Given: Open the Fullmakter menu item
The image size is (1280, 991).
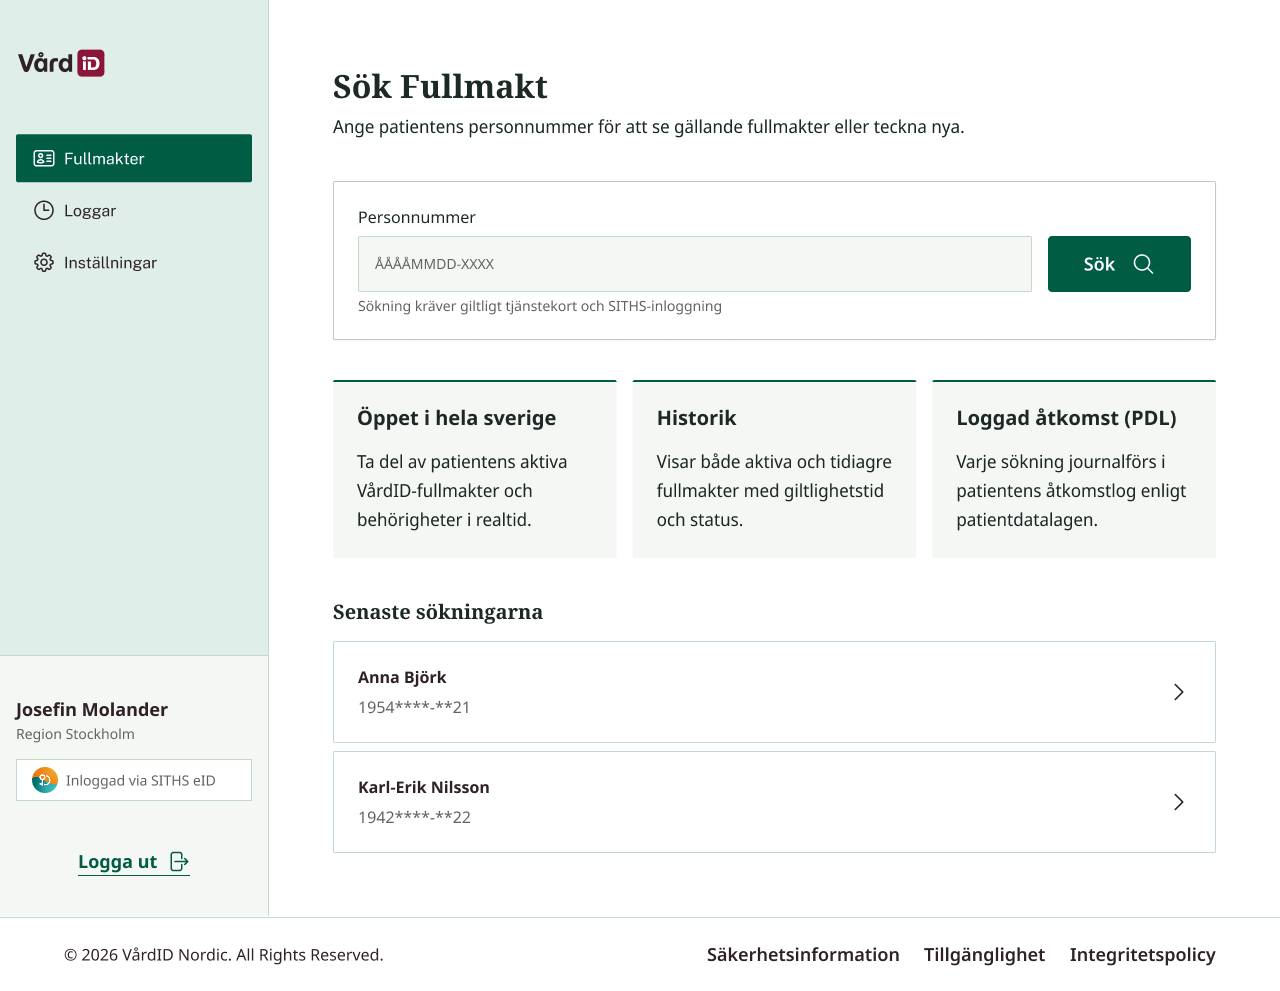Looking at the screenshot, I should [134, 158].
